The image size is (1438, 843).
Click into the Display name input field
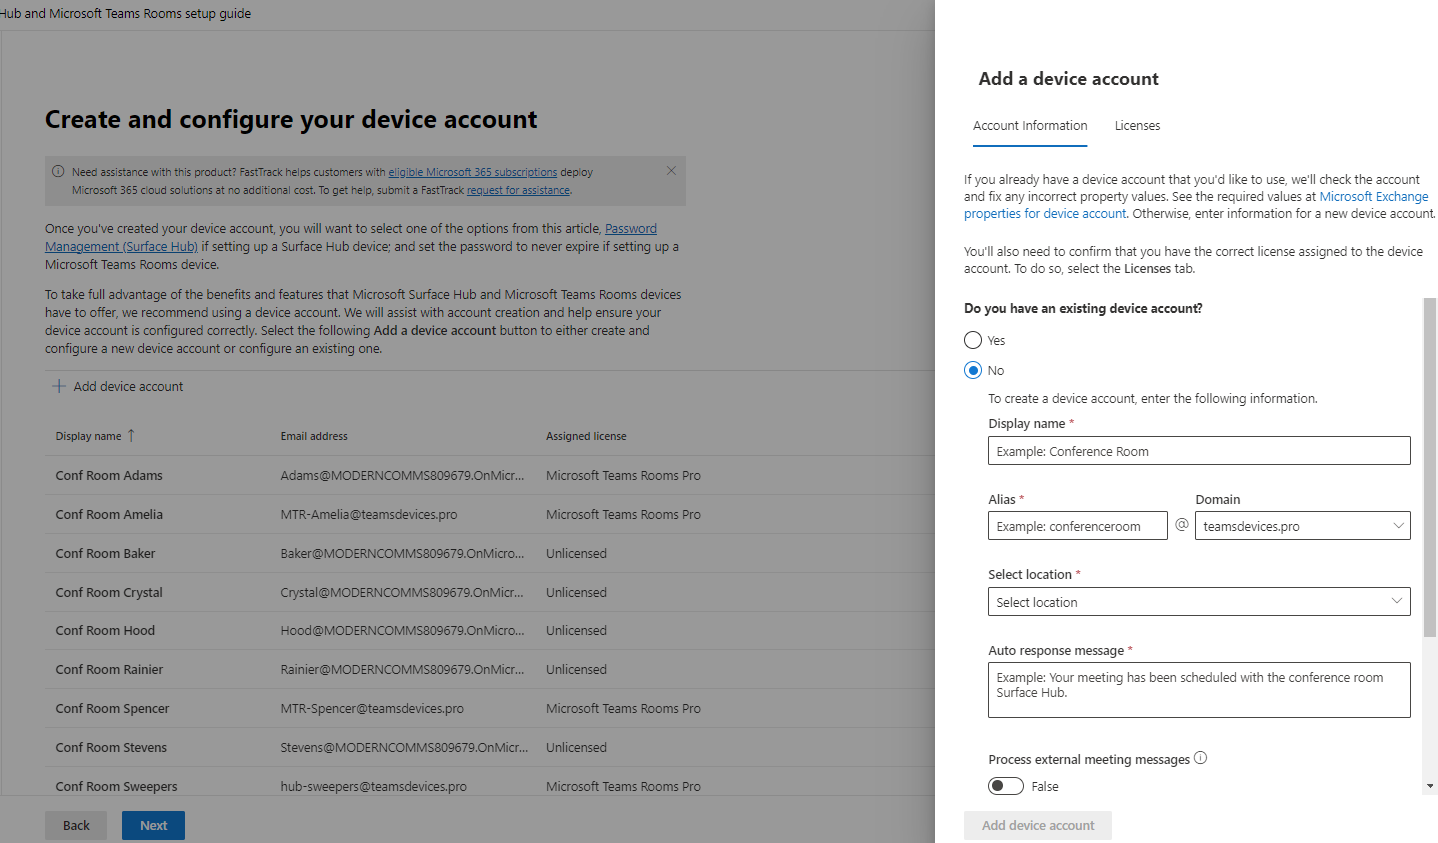[x=1199, y=451]
